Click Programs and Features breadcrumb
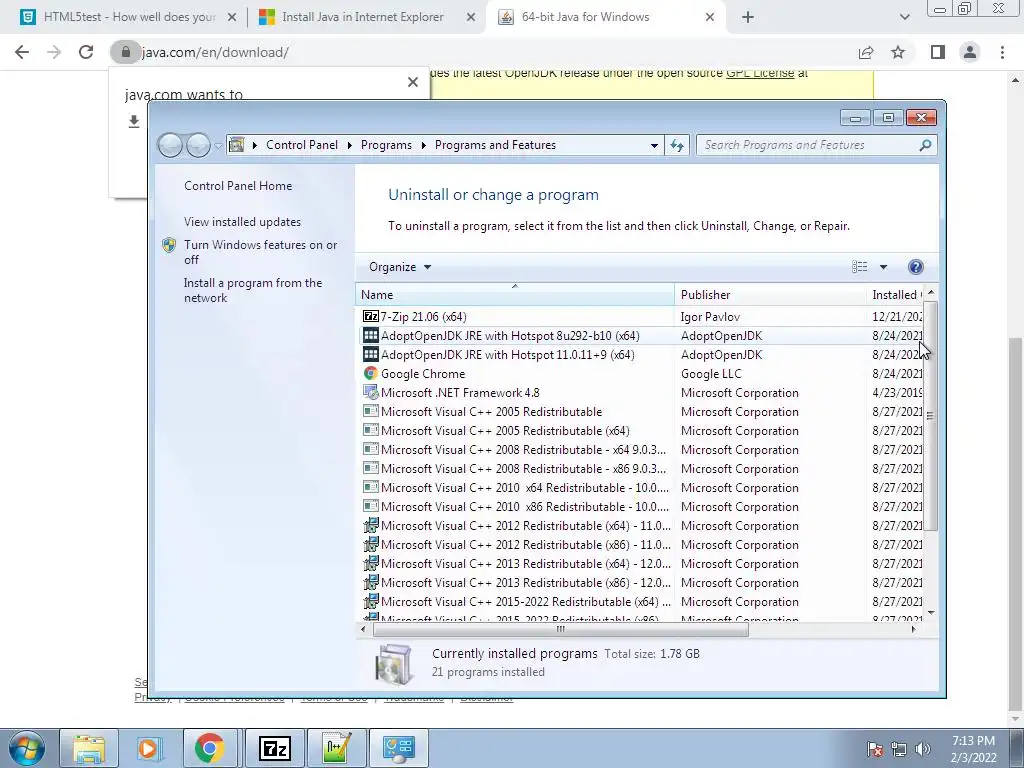 (495, 145)
